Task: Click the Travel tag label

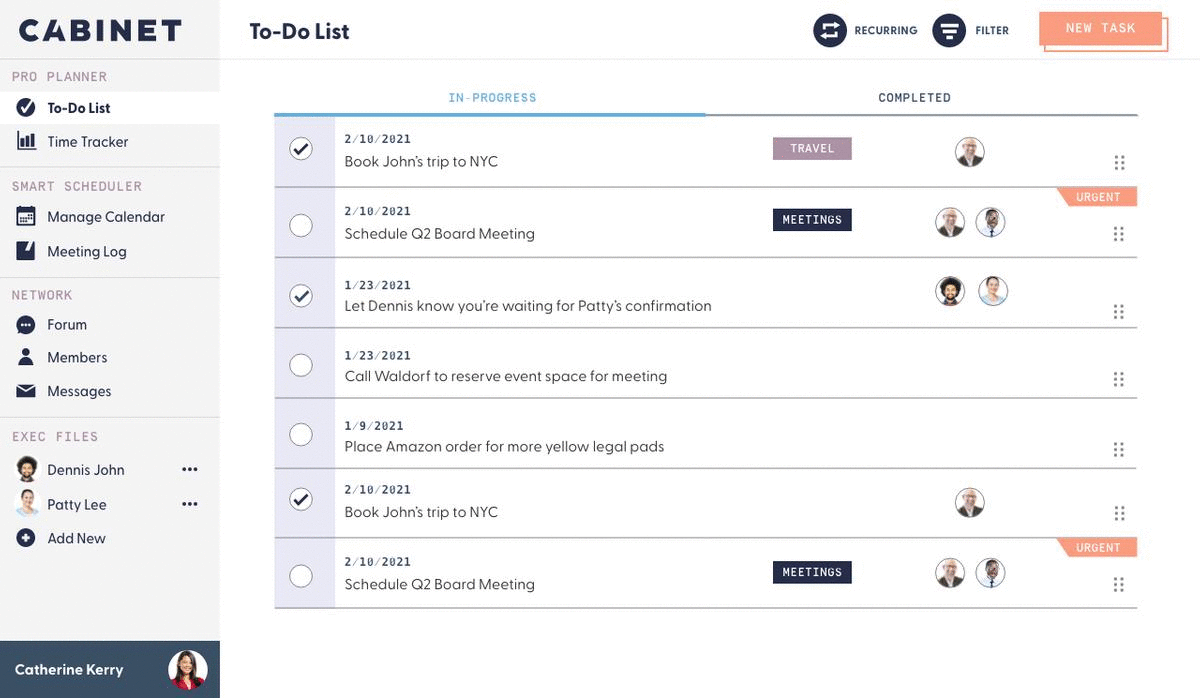Action: pyautogui.click(x=812, y=148)
